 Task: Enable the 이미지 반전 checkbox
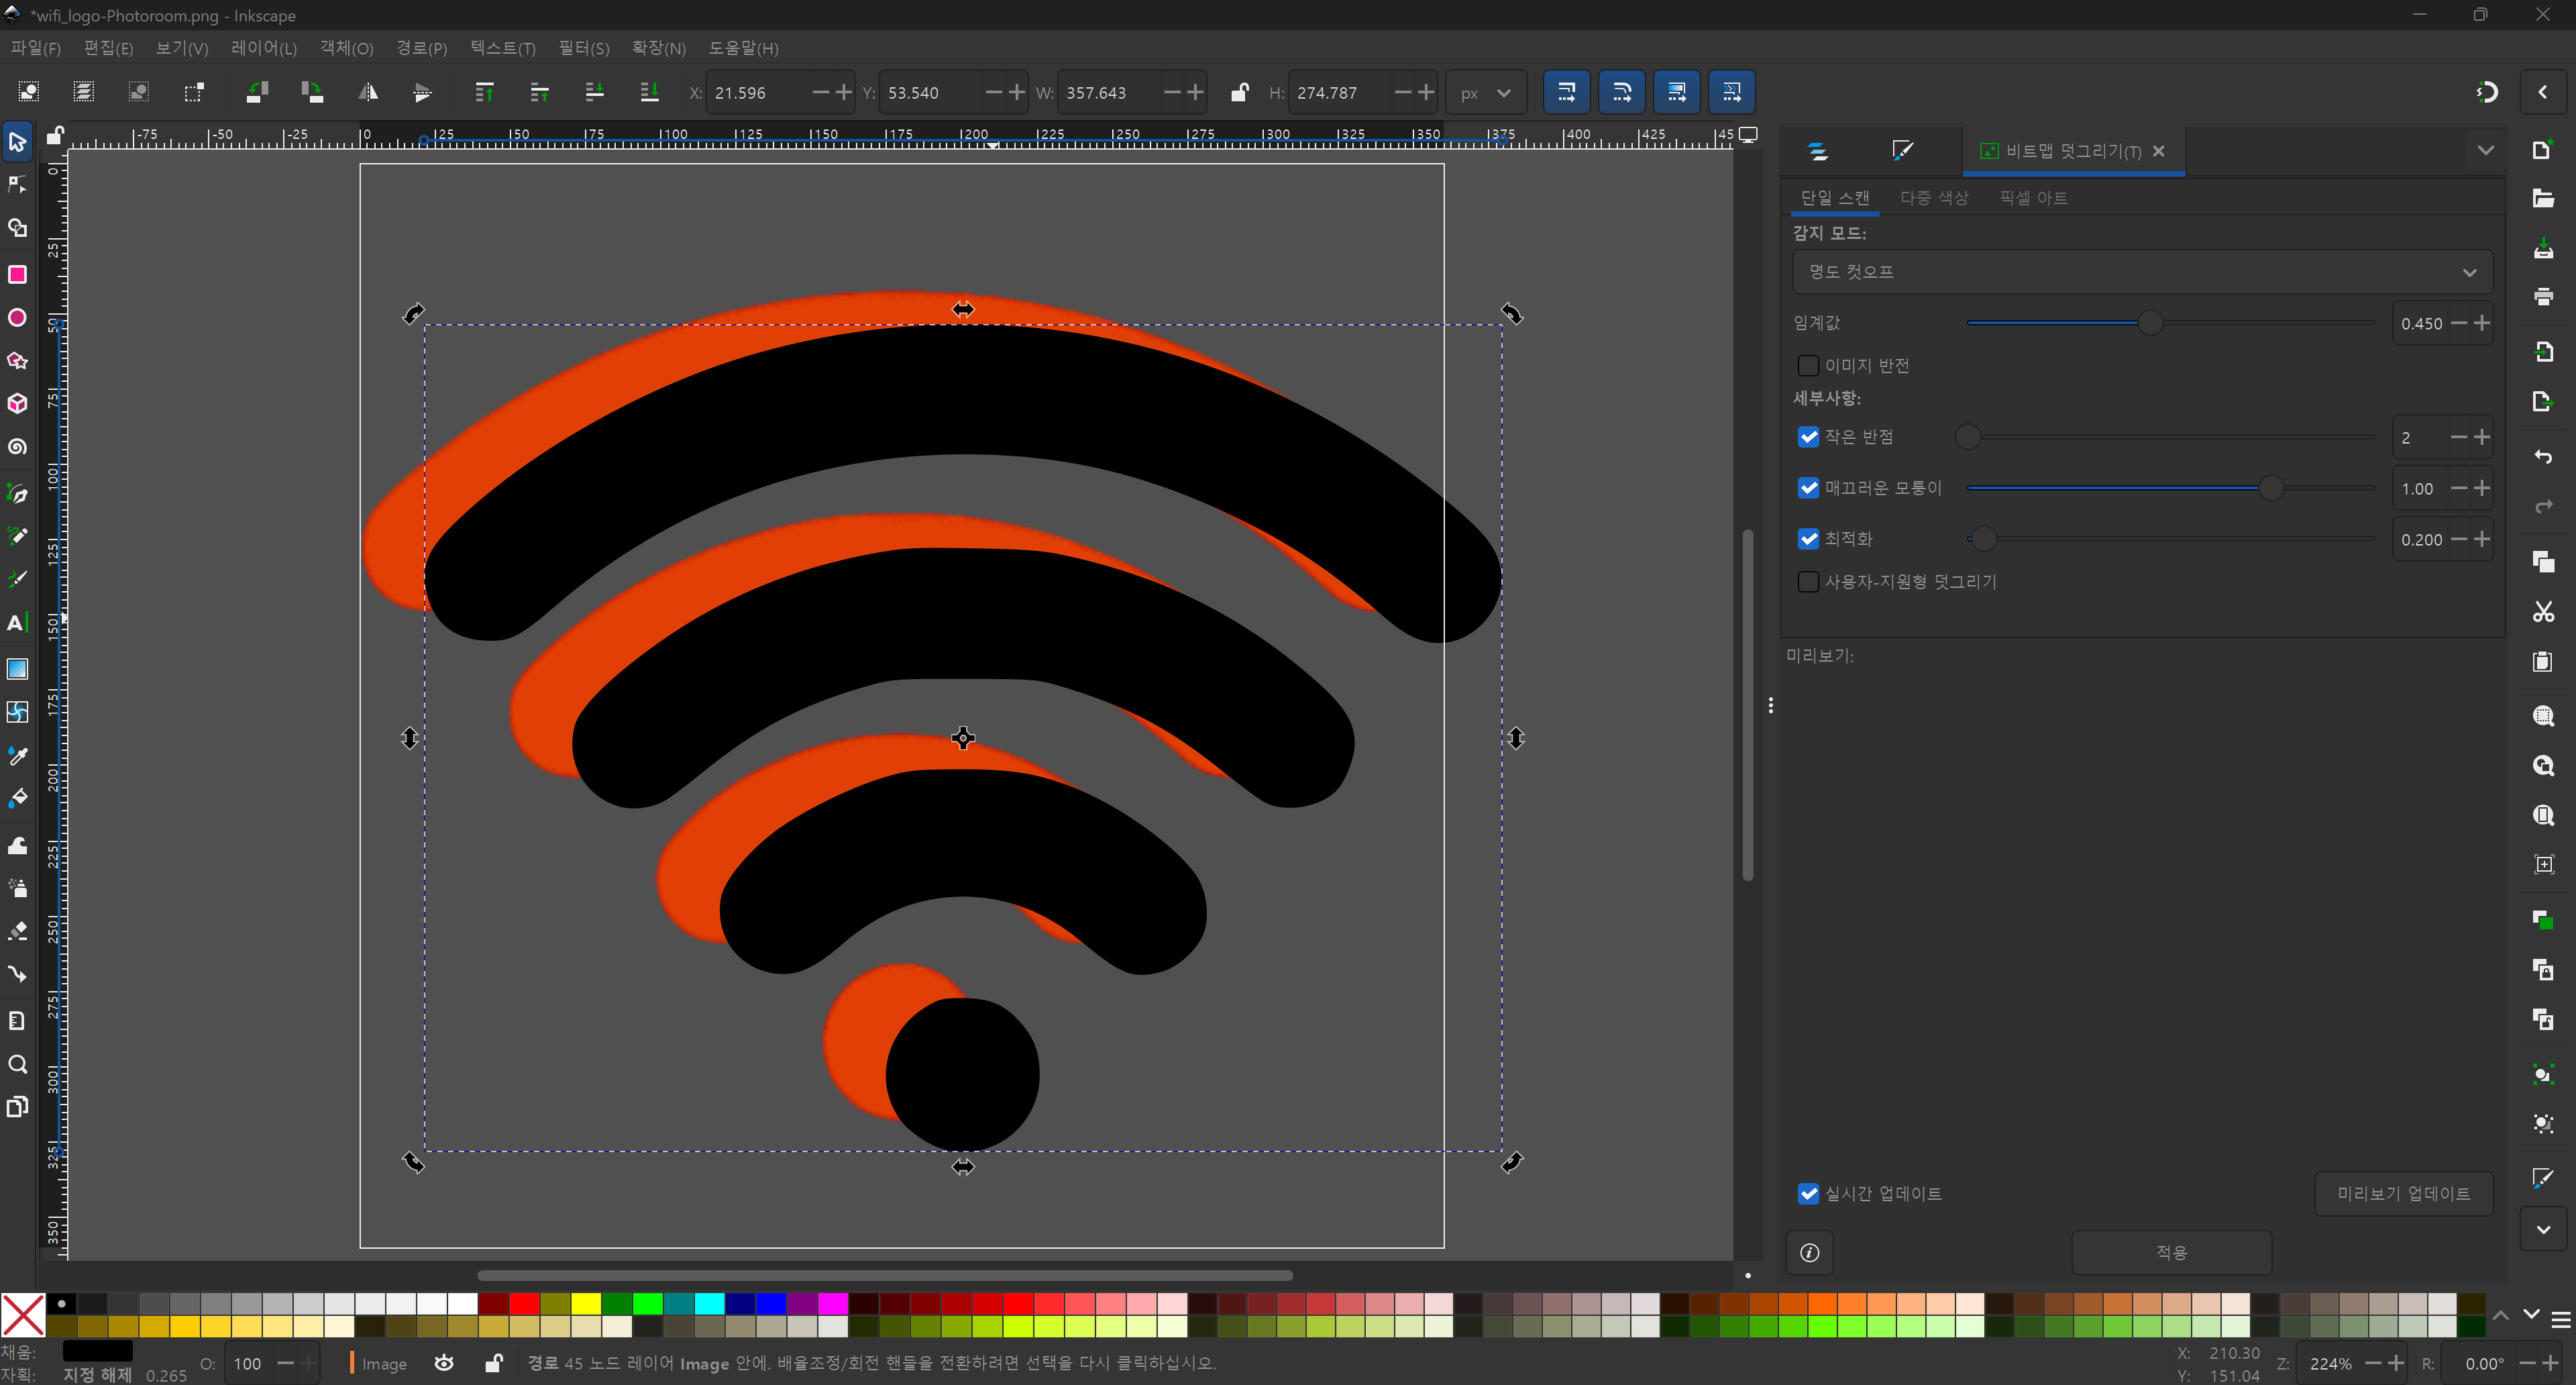coord(1808,366)
